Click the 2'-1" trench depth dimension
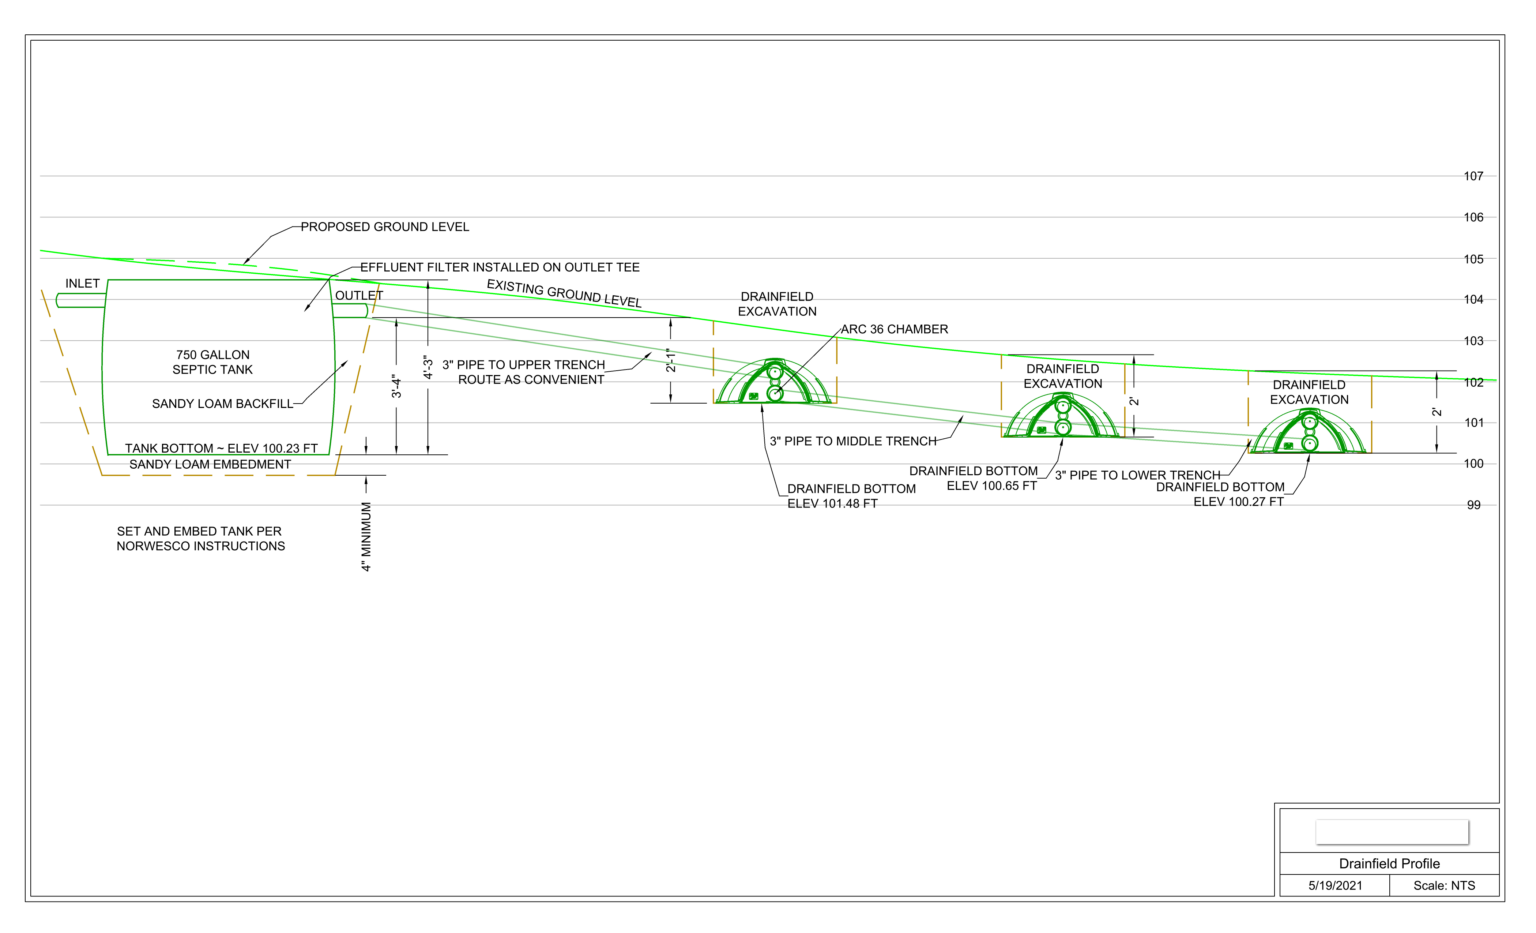Viewport: 1536px width, 933px height. (x=671, y=362)
